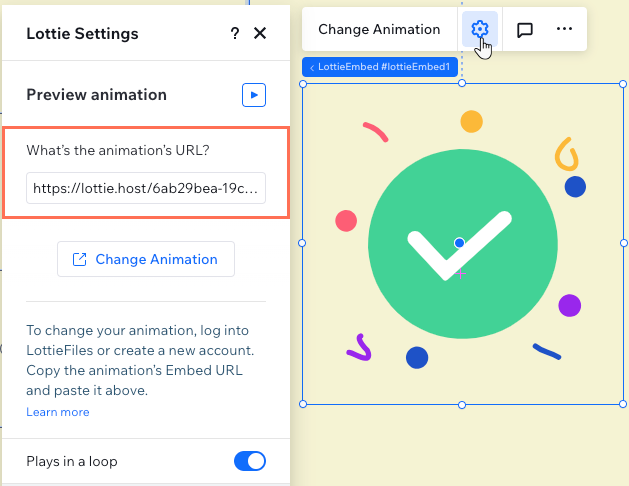The image size is (629, 486).
Task: Open the more actions ellipsis menu
Action: 564,28
